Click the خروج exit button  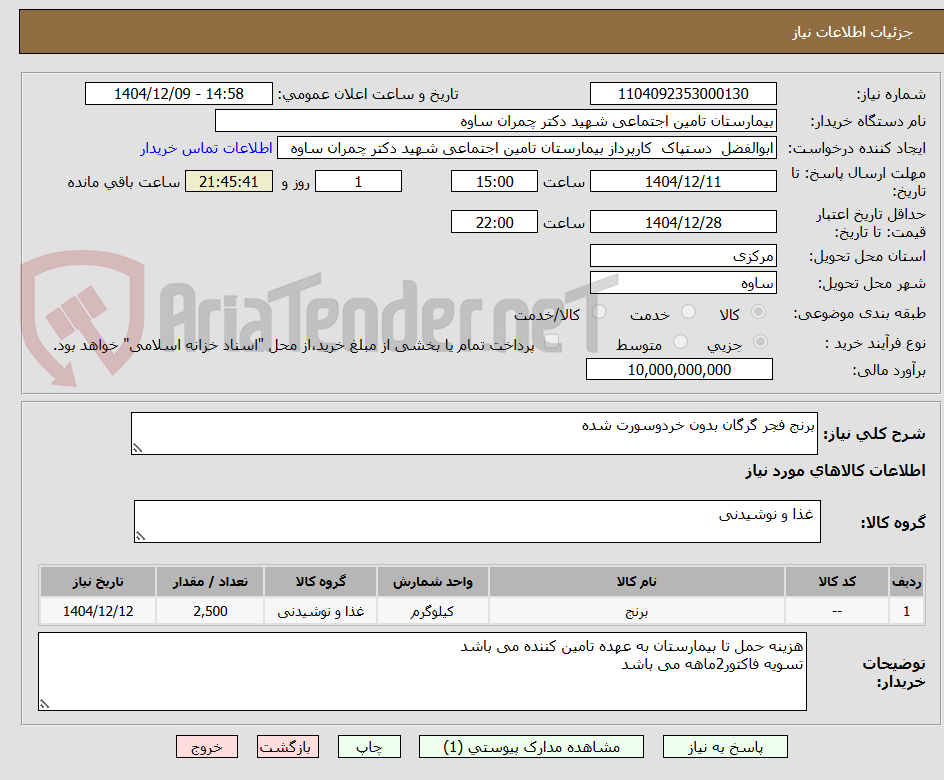[206, 747]
